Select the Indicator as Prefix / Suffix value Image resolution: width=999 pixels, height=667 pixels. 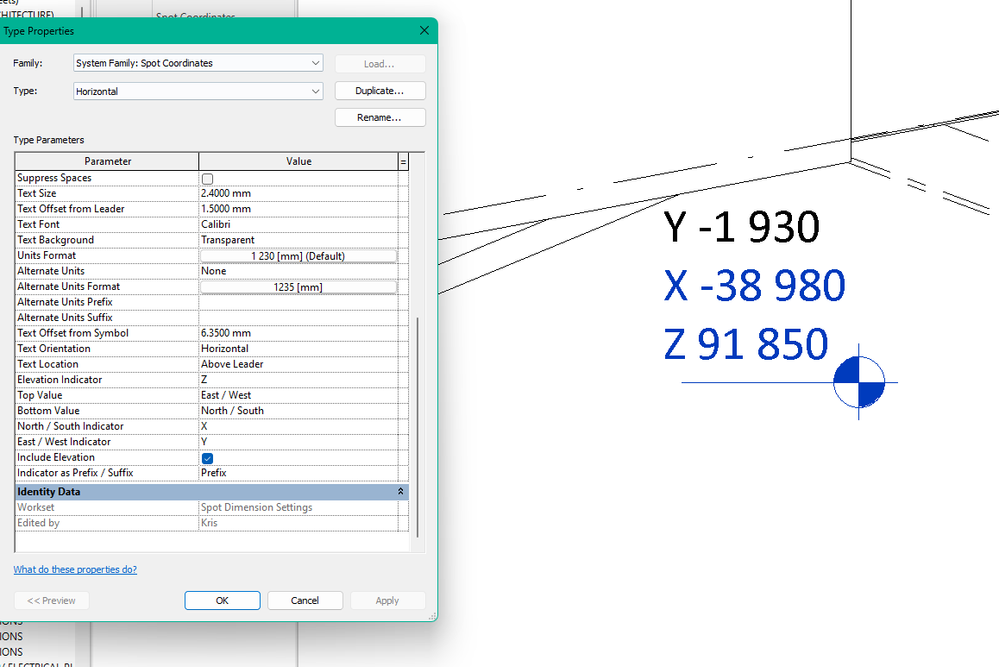(x=298, y=473)
